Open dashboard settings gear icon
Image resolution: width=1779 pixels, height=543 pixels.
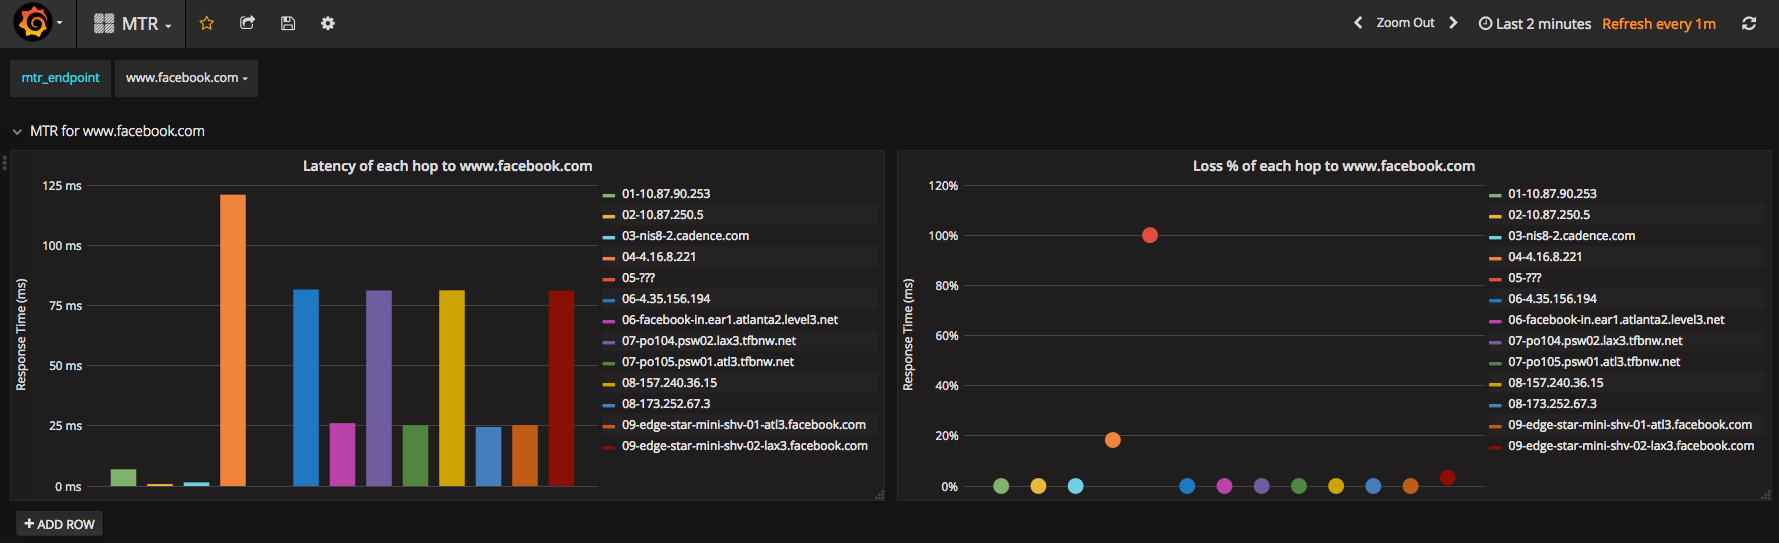click(x=328, y=23)
